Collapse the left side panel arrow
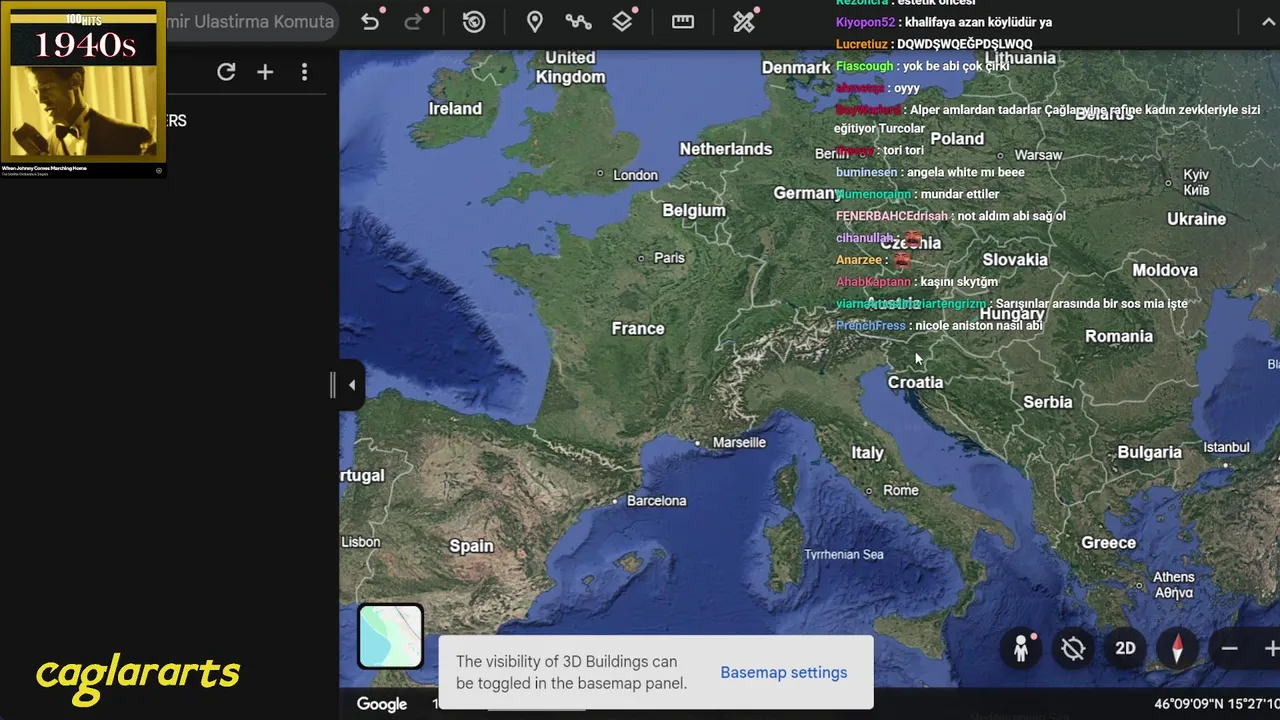The height and width of the screenshot is (720, 1280). point(351,385)
